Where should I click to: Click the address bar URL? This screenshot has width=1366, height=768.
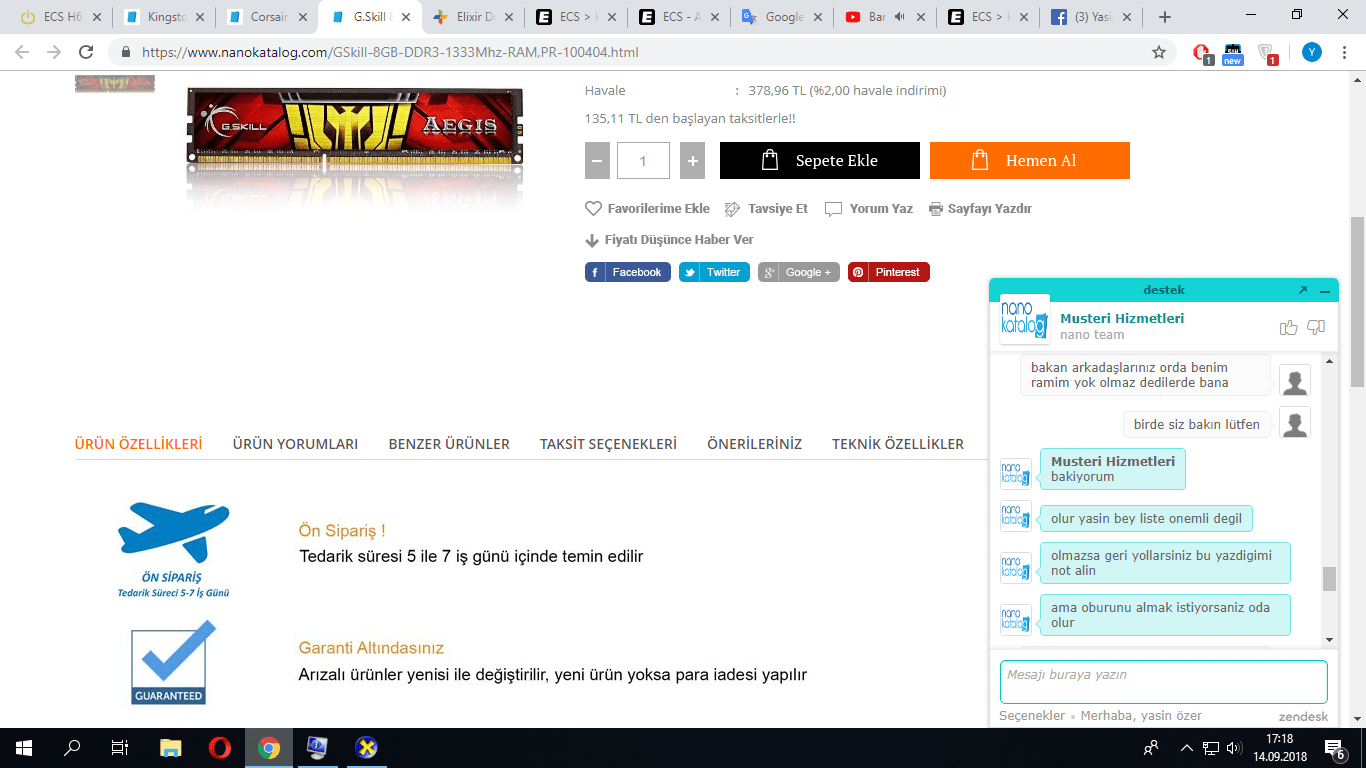coord(390,52)
